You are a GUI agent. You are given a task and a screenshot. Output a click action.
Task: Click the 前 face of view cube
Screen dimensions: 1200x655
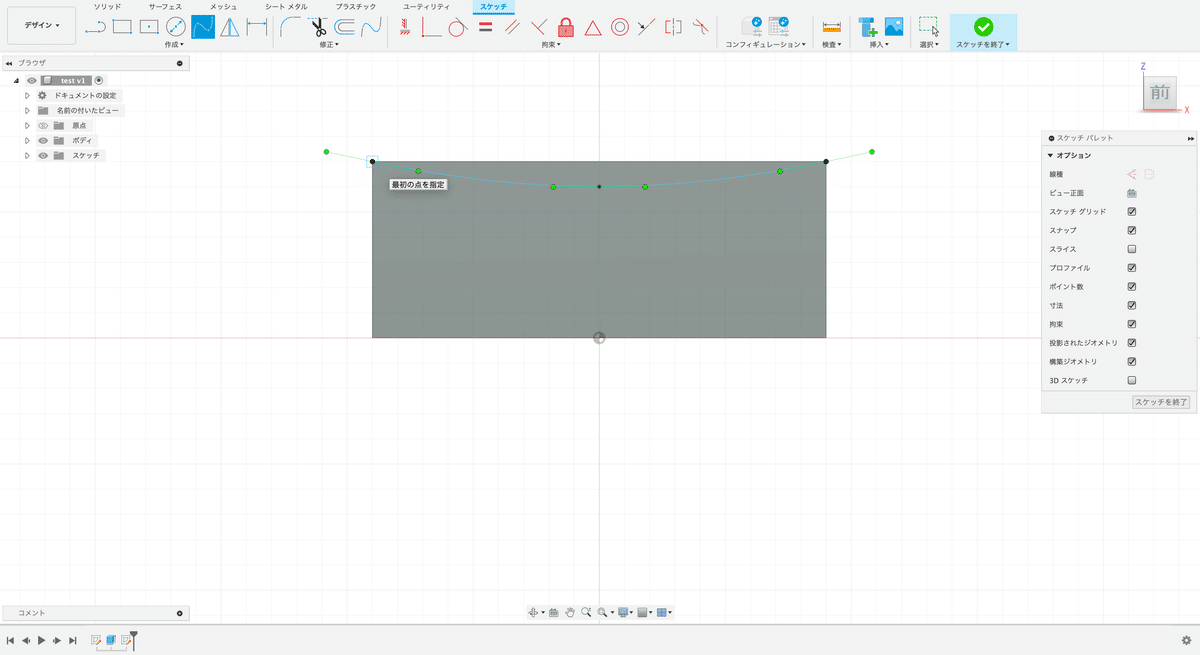click(x=1159, y=92)
